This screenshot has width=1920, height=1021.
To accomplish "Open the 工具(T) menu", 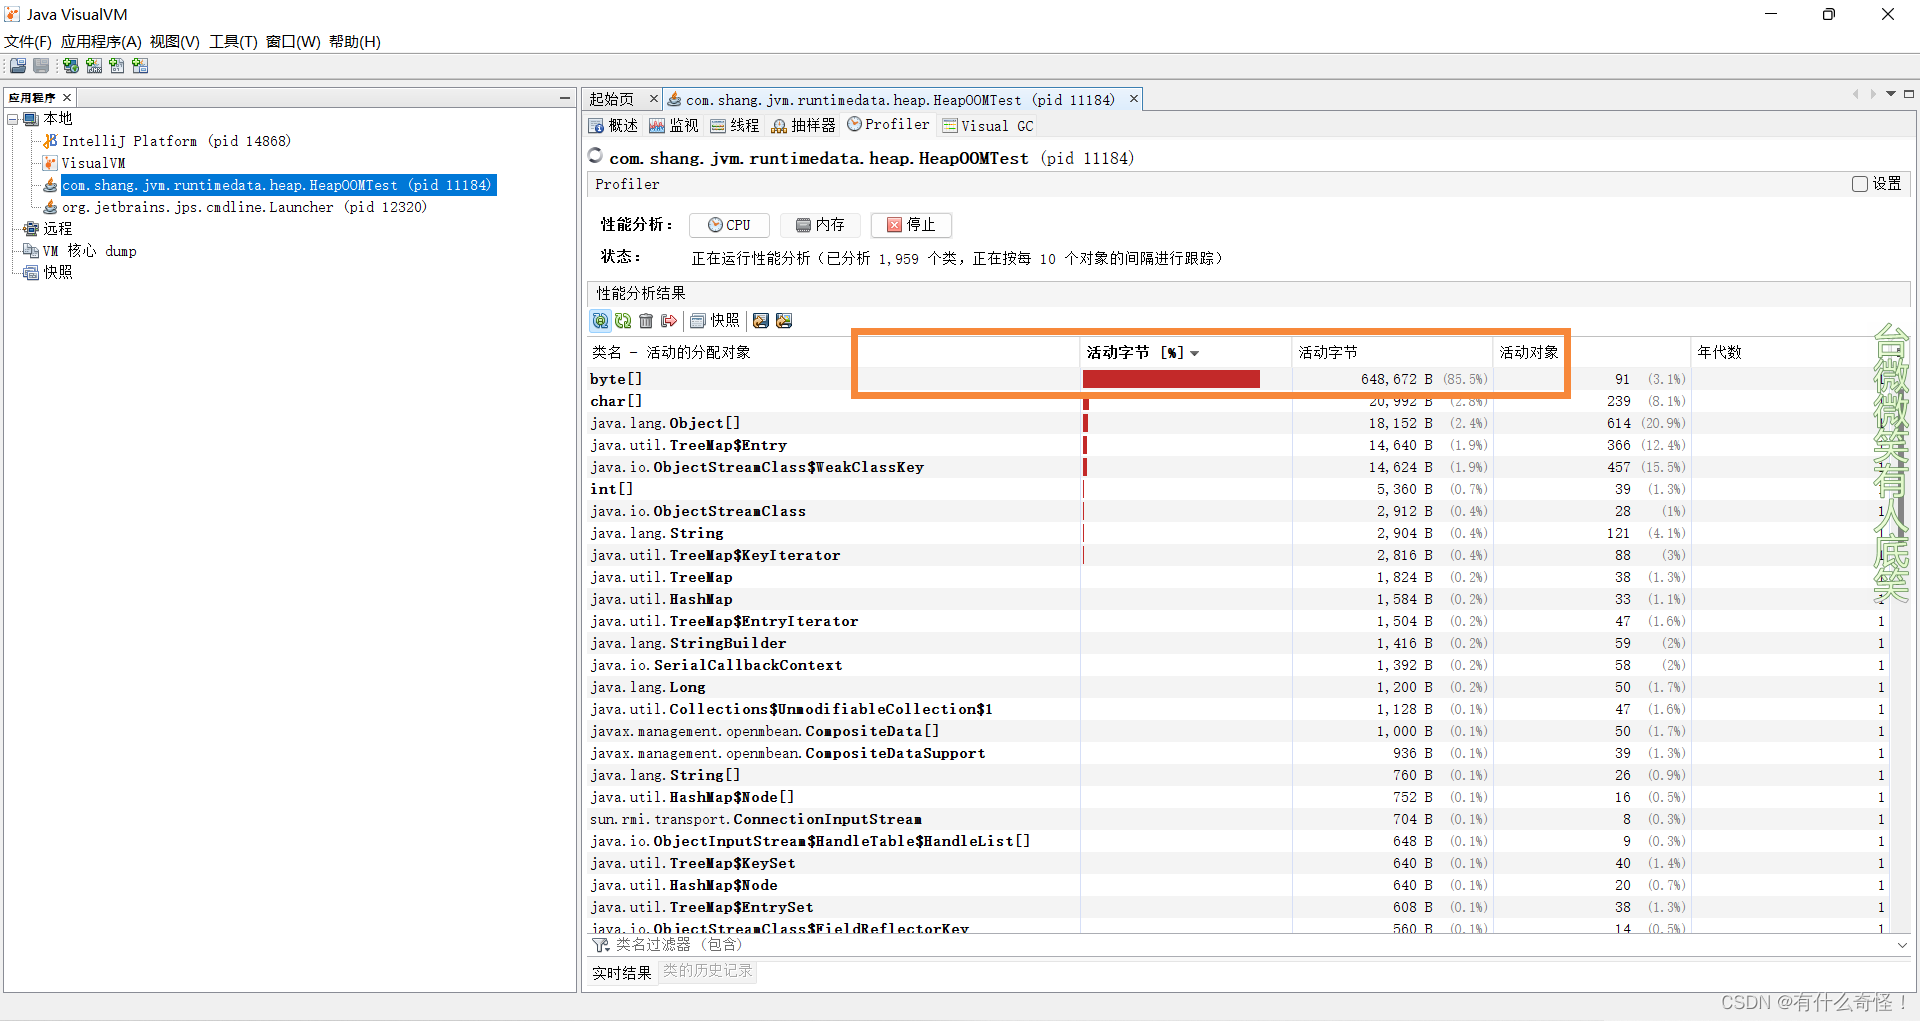I will [233, 42].
